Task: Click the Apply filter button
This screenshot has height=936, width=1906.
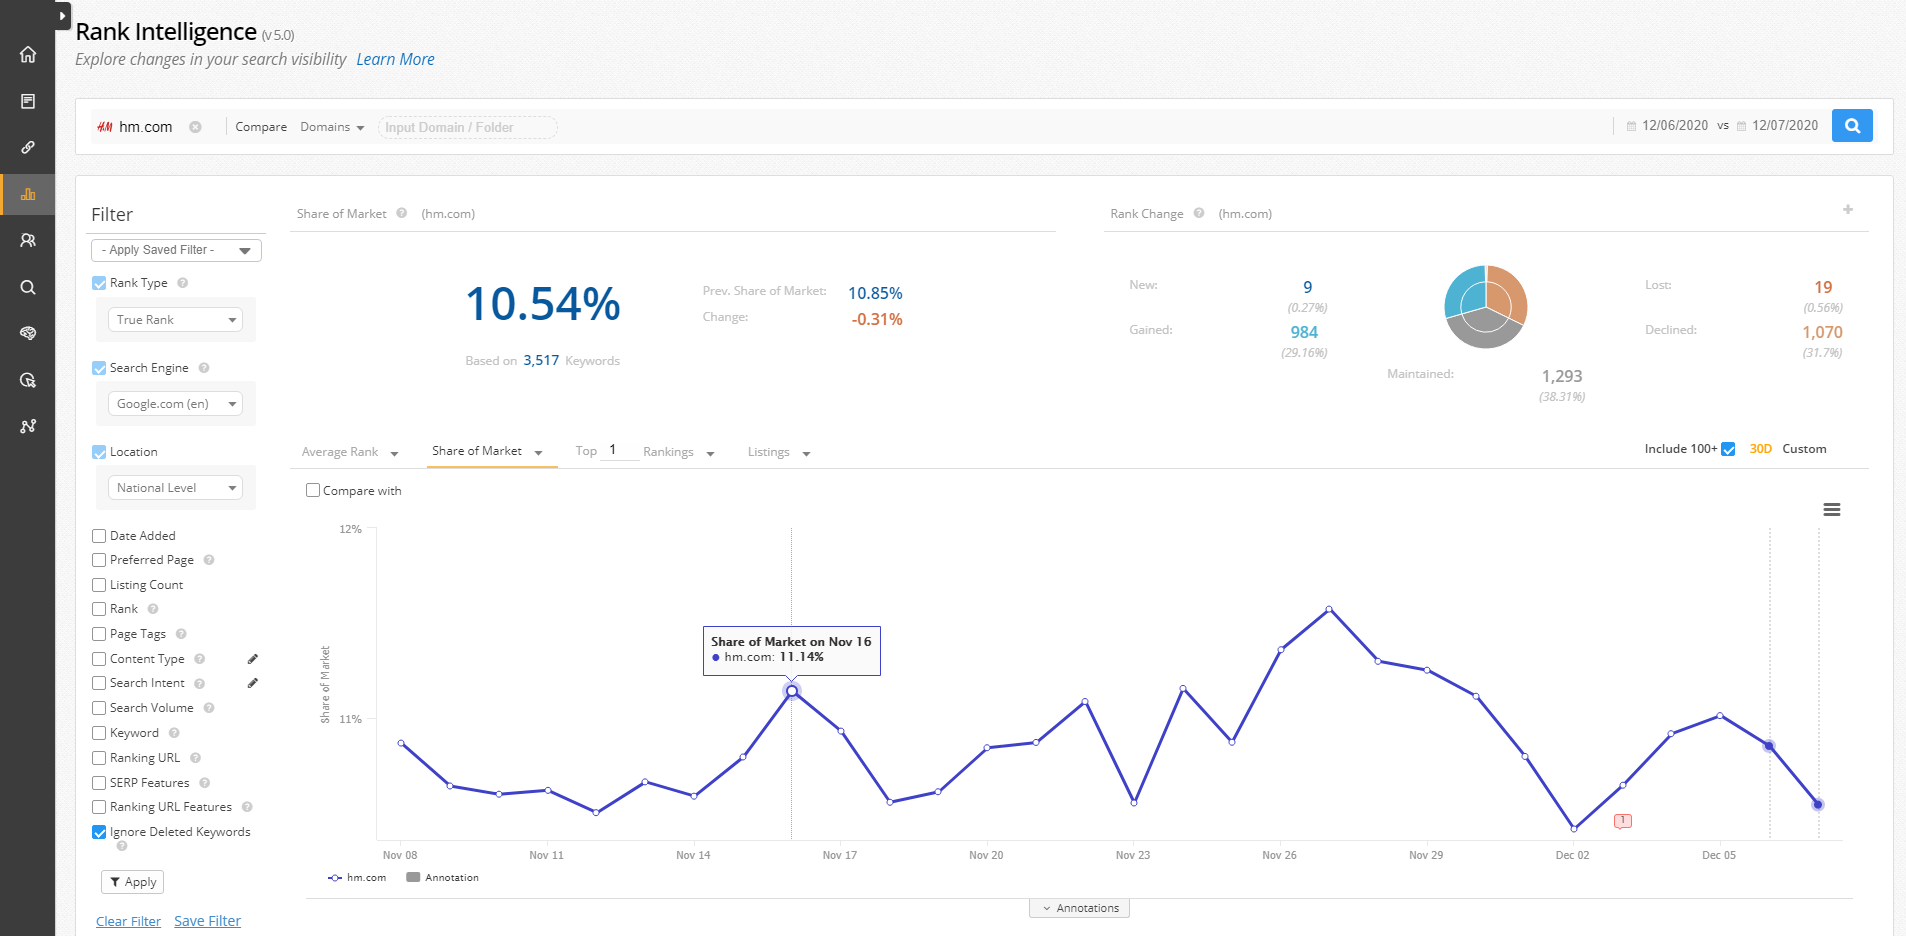Action: click(132, 882)
